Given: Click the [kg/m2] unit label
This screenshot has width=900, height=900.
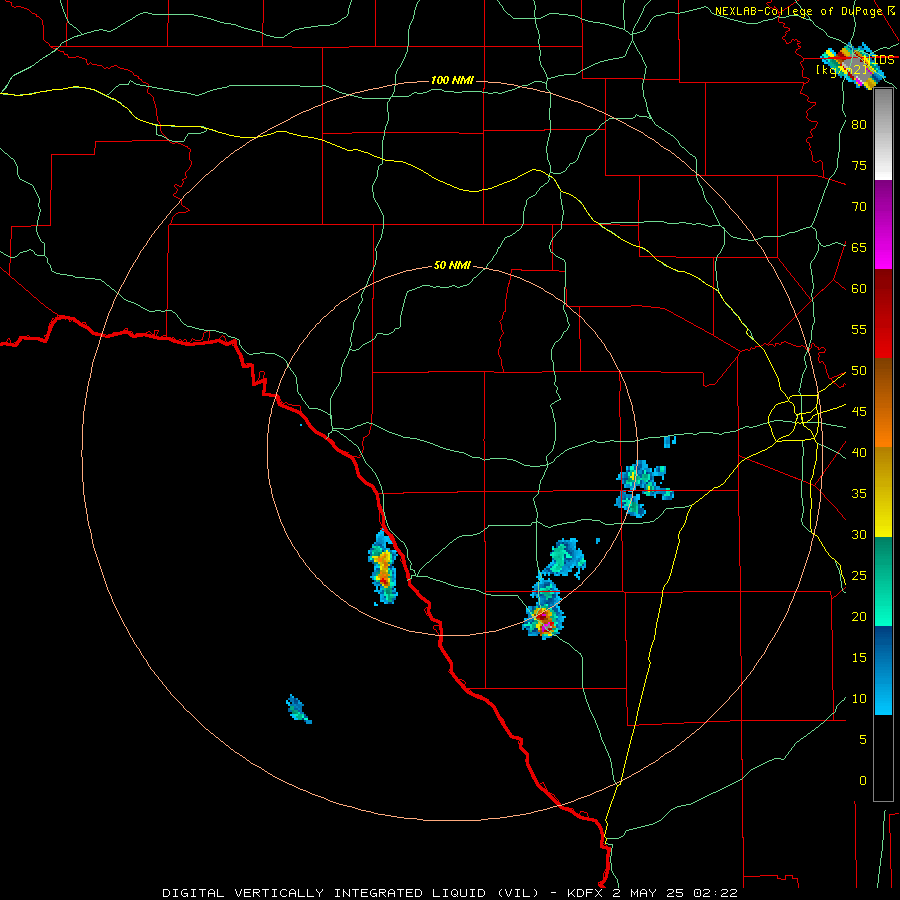Looking at the screenshot, I should (841, 69).
